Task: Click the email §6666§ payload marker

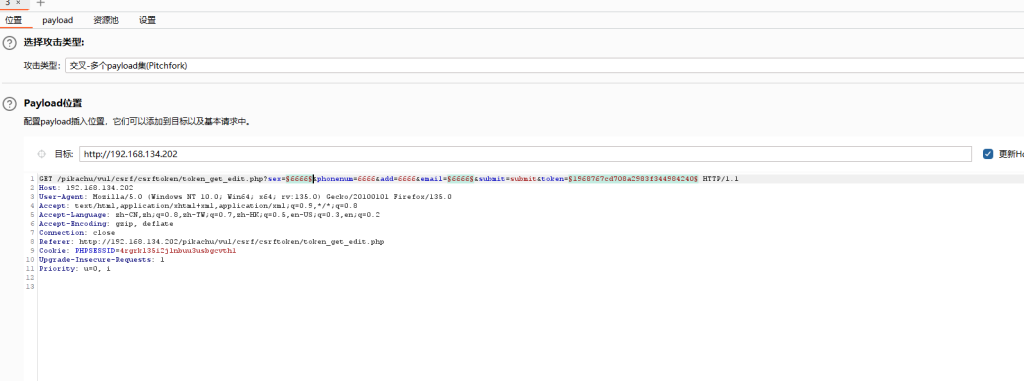Action: 460,178
